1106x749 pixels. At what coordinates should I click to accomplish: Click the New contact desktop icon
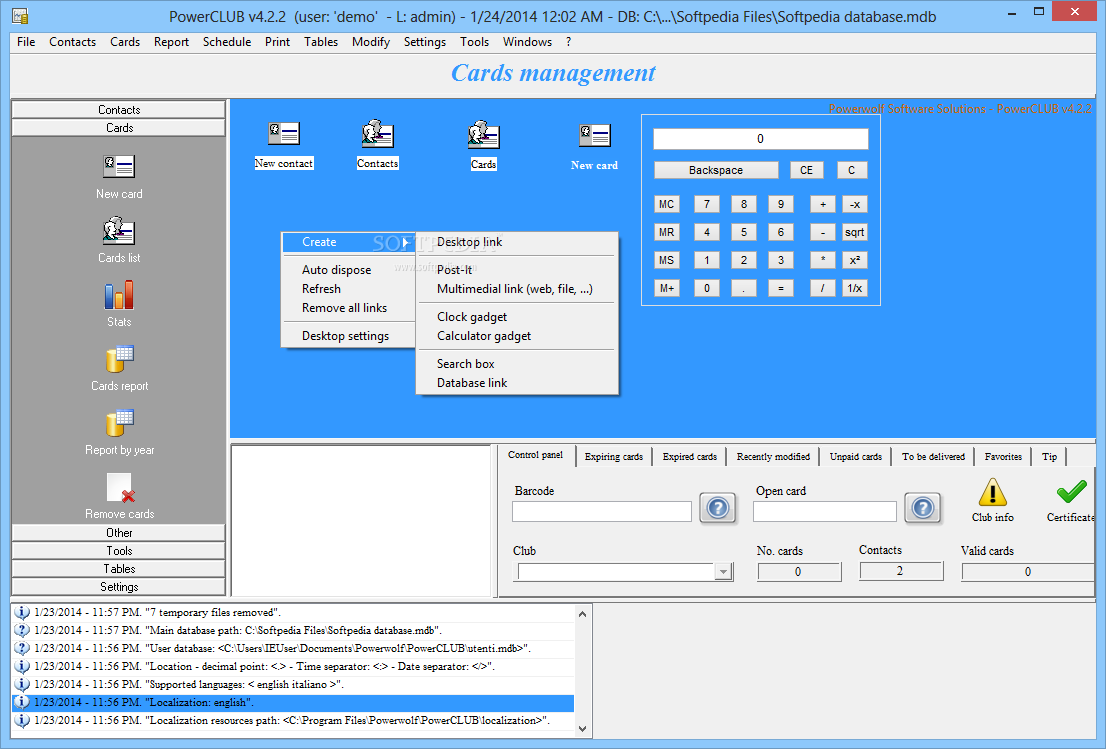tap(284, 134)
